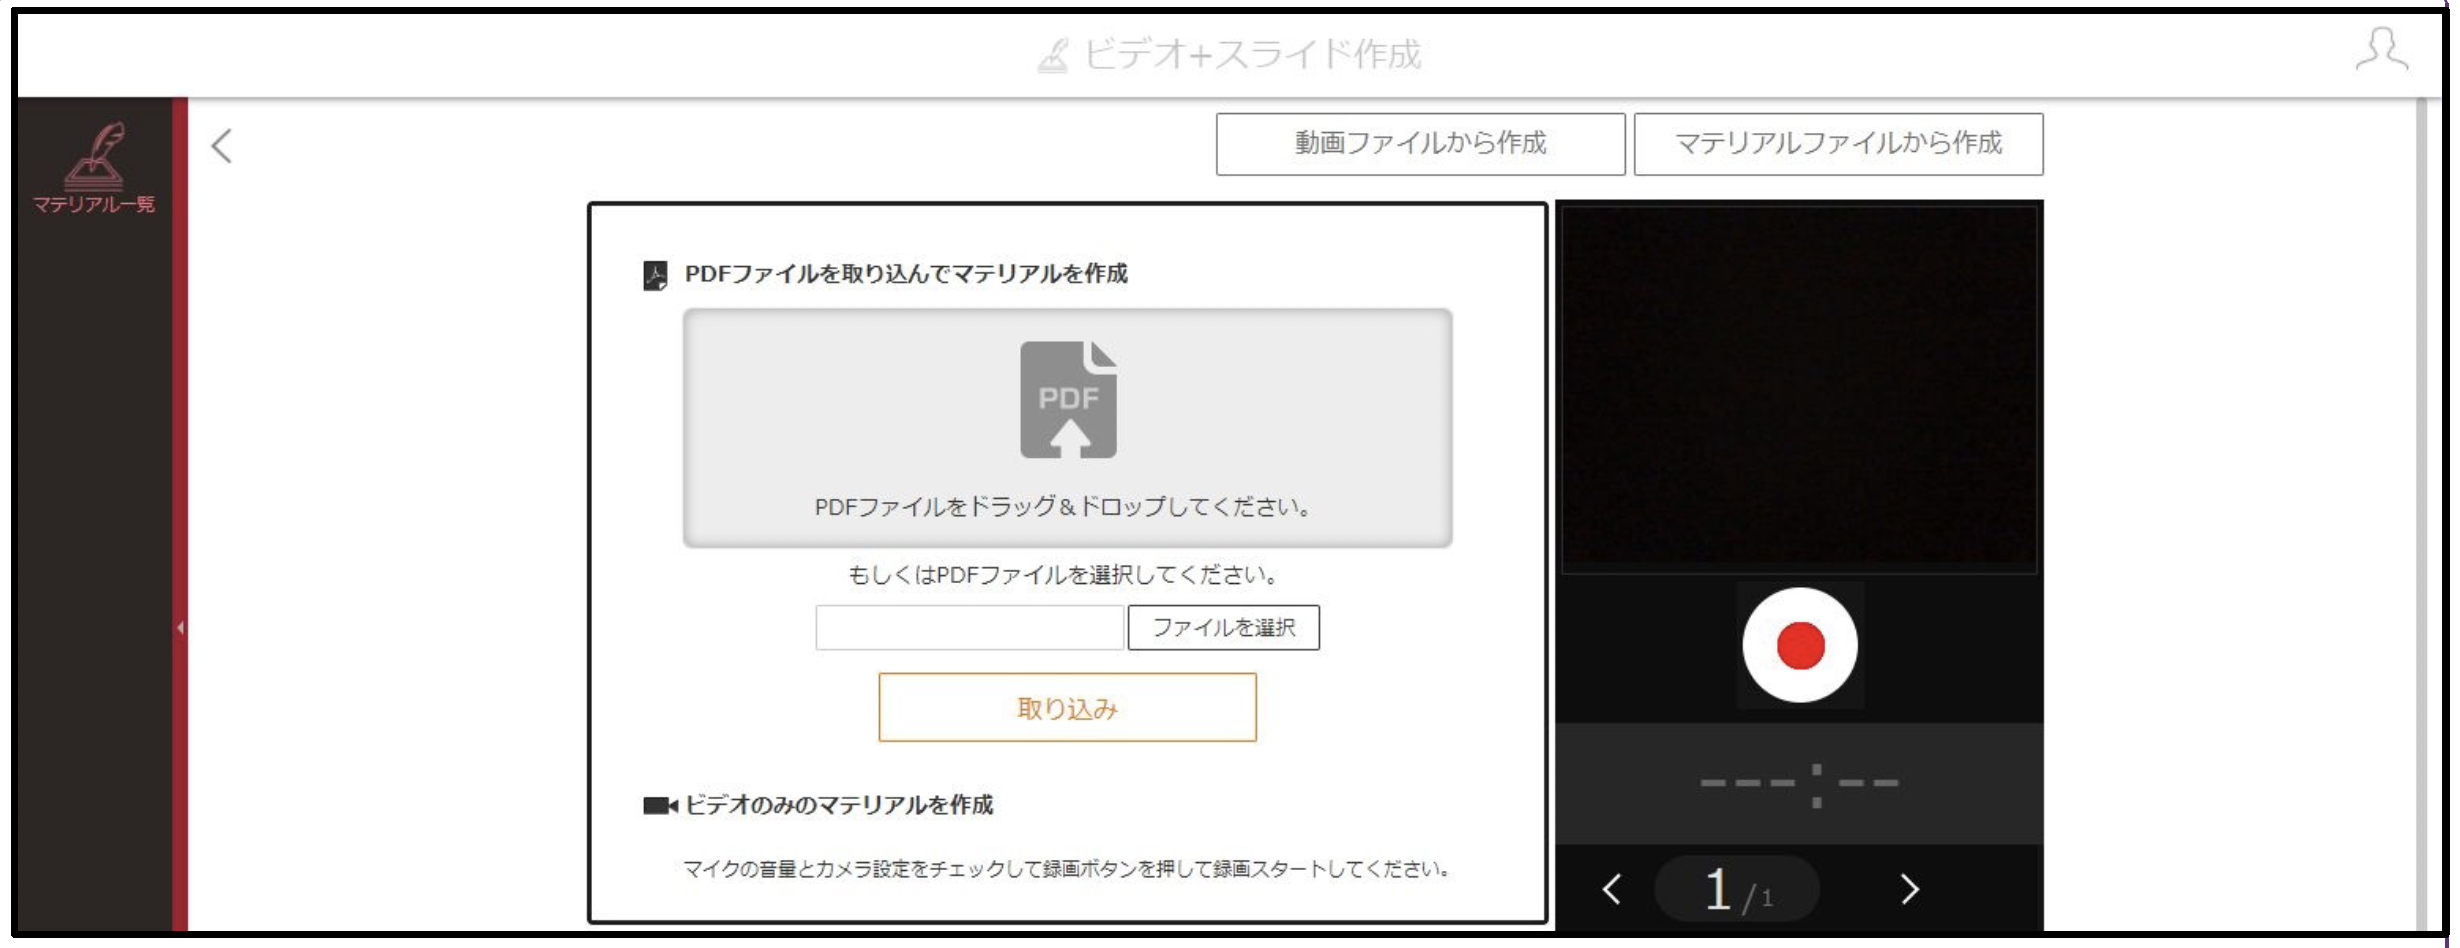
Task: Click the PDF file path input field
Action: [x=969, y=627]
